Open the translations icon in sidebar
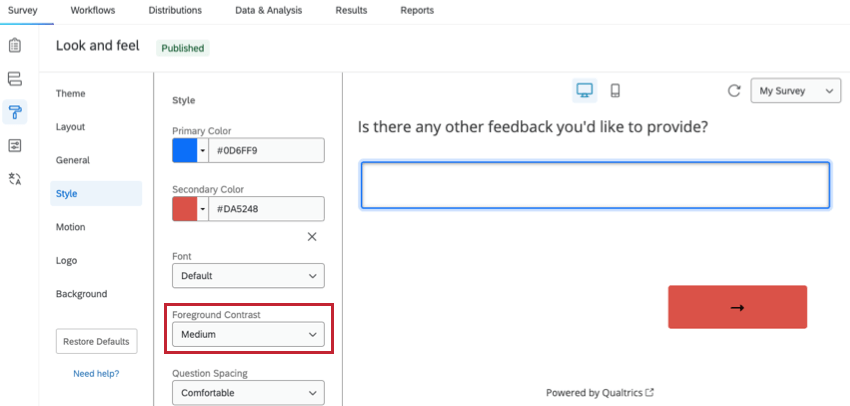Image resolution: width=850 pixels, height=406 pixels. 15,178
